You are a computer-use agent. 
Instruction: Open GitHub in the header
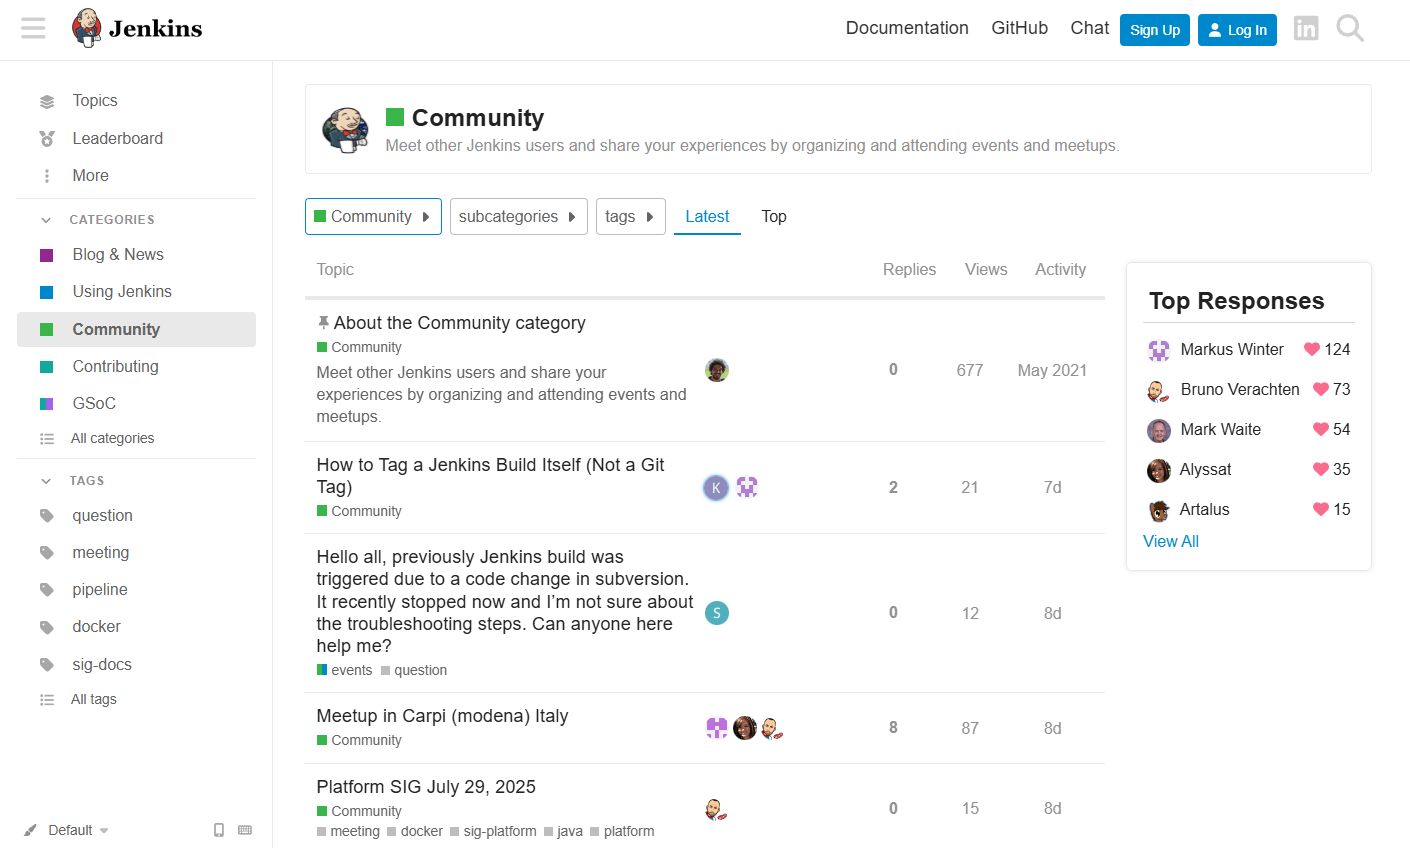(x=1020, y=28)
